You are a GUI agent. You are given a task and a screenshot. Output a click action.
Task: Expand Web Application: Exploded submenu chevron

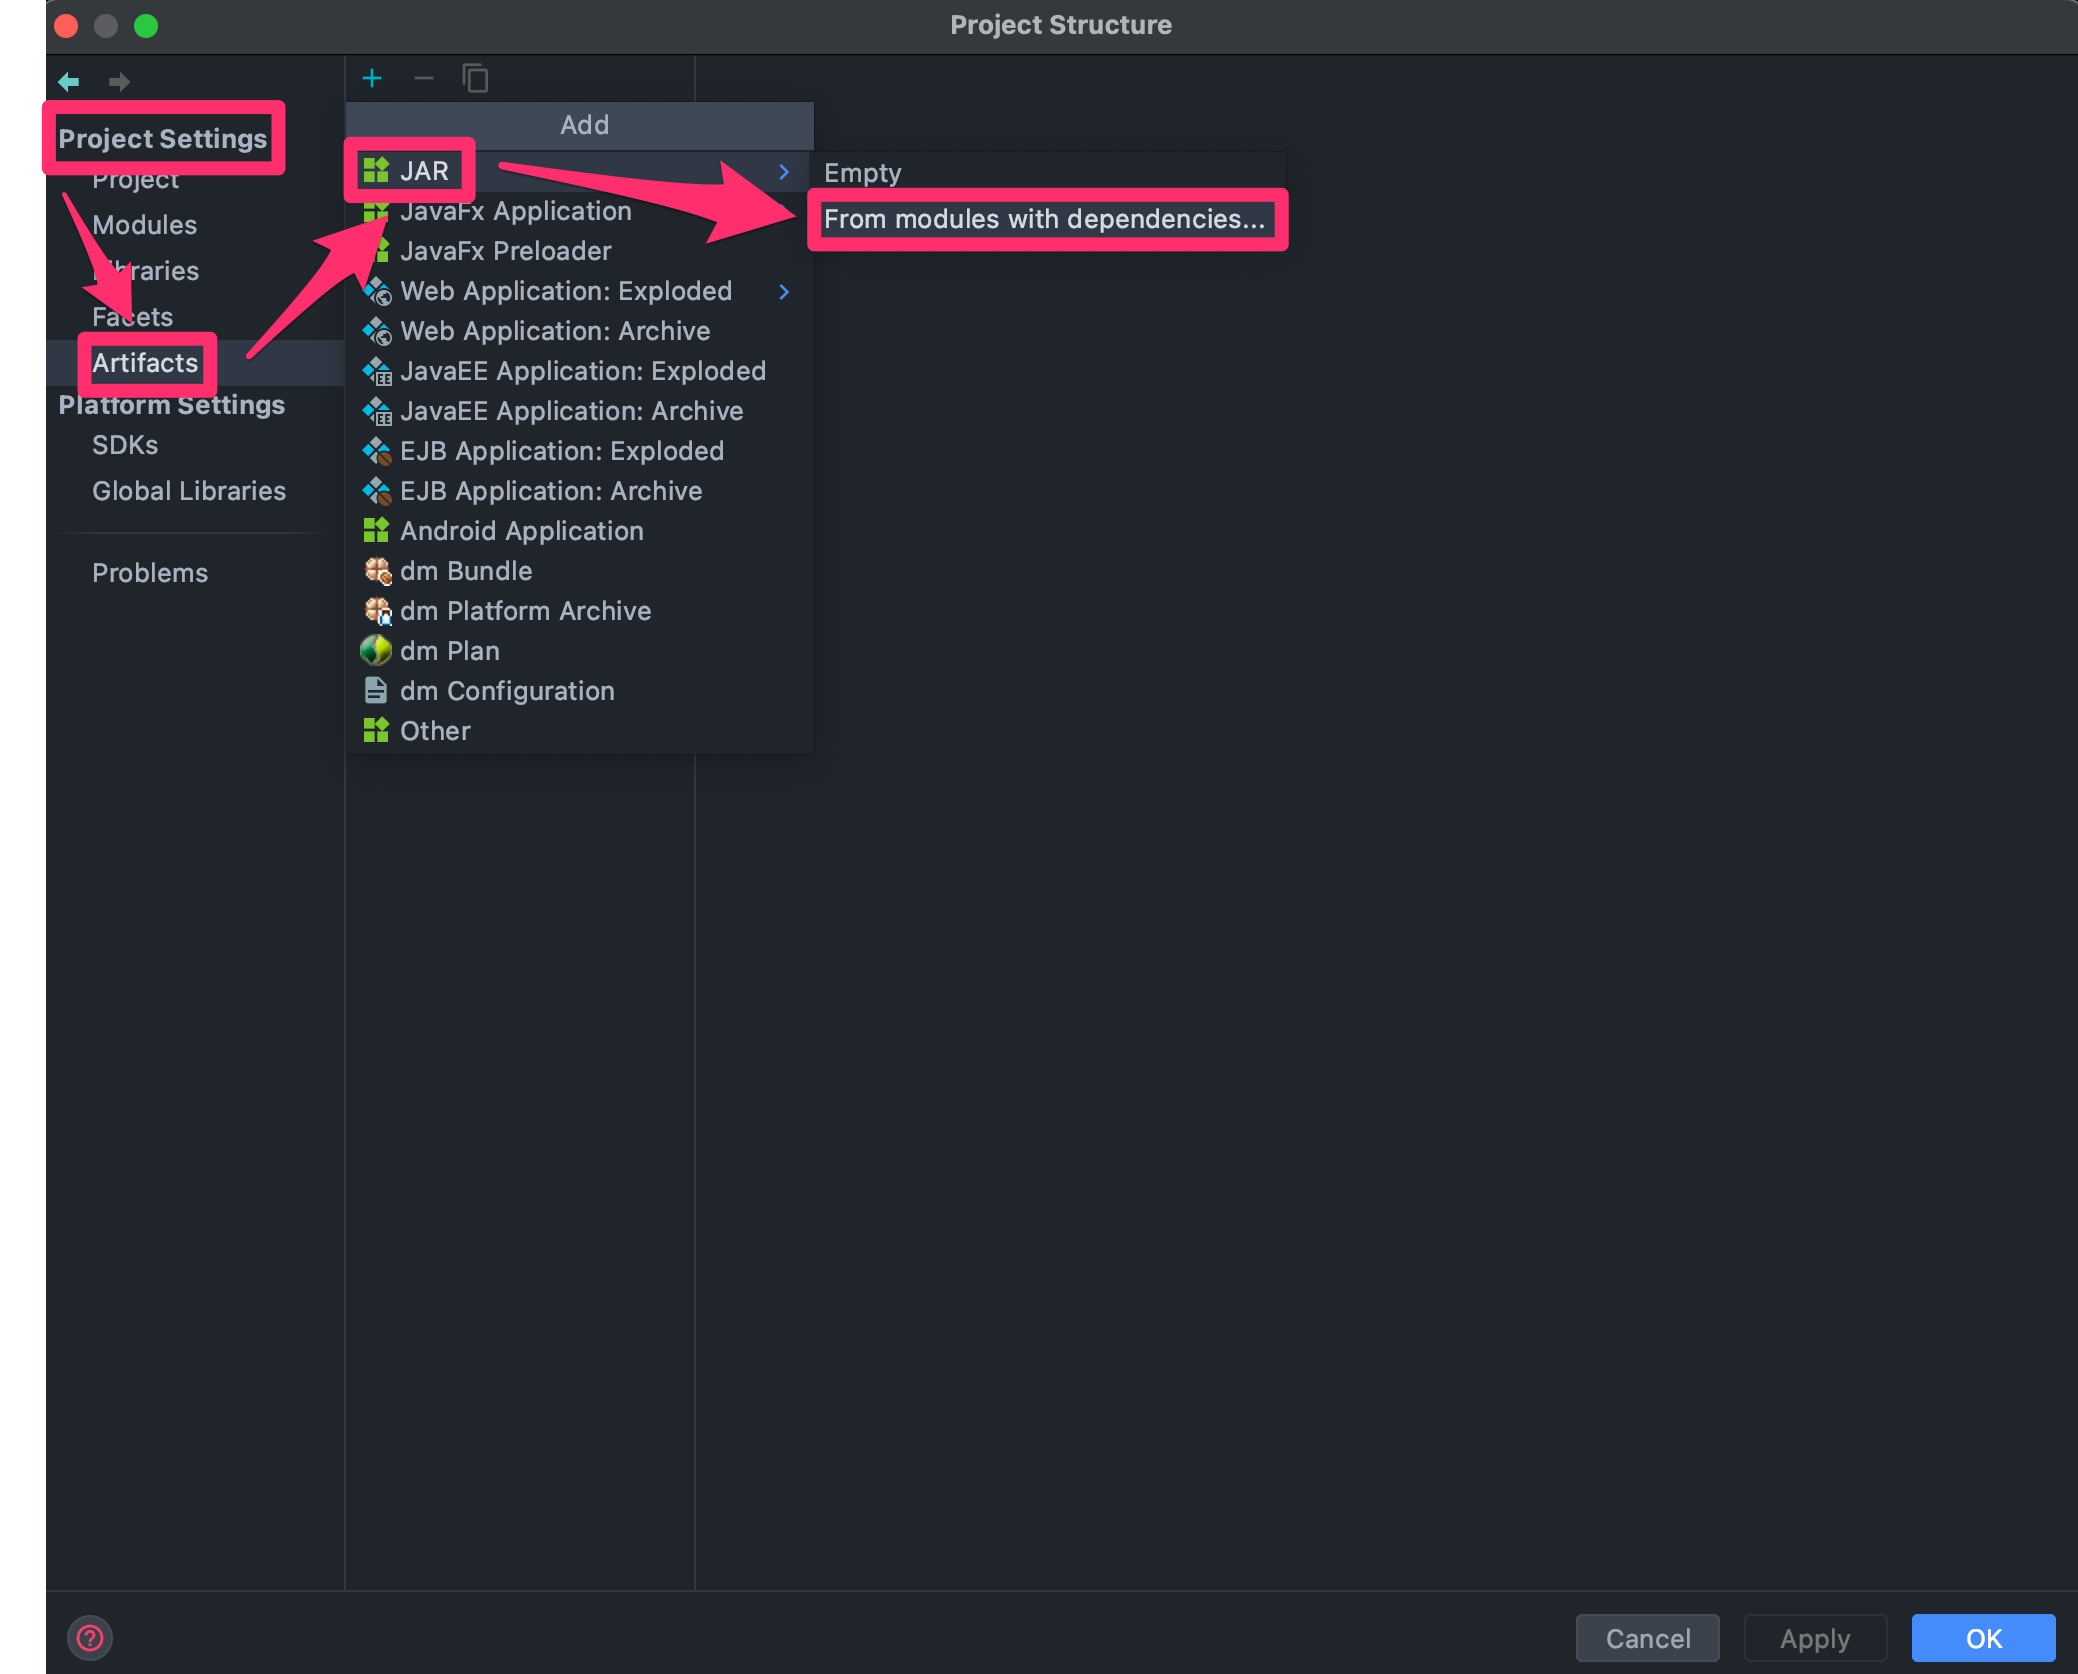click(784, 292)
